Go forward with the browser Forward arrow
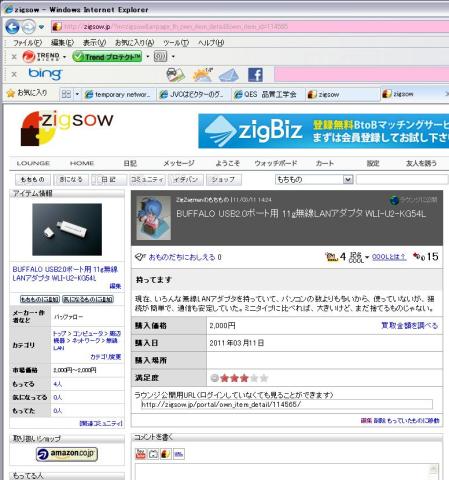The height and width of the screenshot is (480, 449). pos(29,27)
